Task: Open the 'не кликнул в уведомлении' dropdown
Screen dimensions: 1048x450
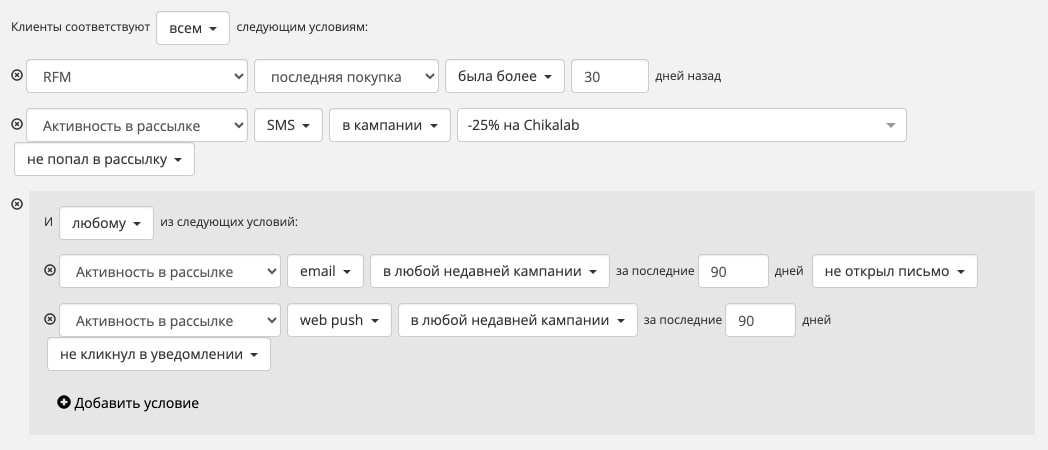Action: point(158,354)
